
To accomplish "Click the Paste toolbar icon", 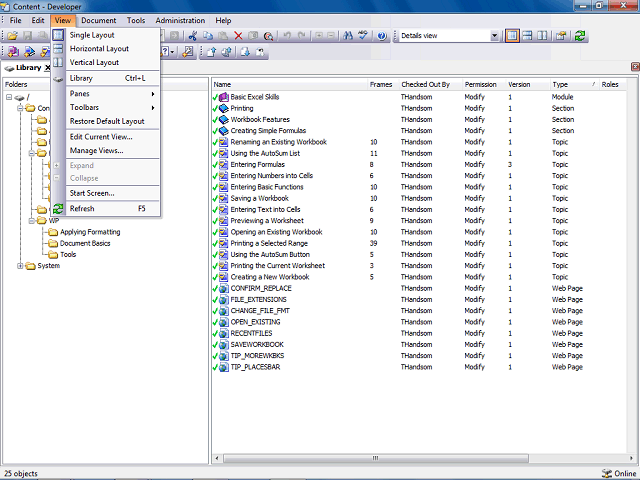I will click(x=223, y=36).
